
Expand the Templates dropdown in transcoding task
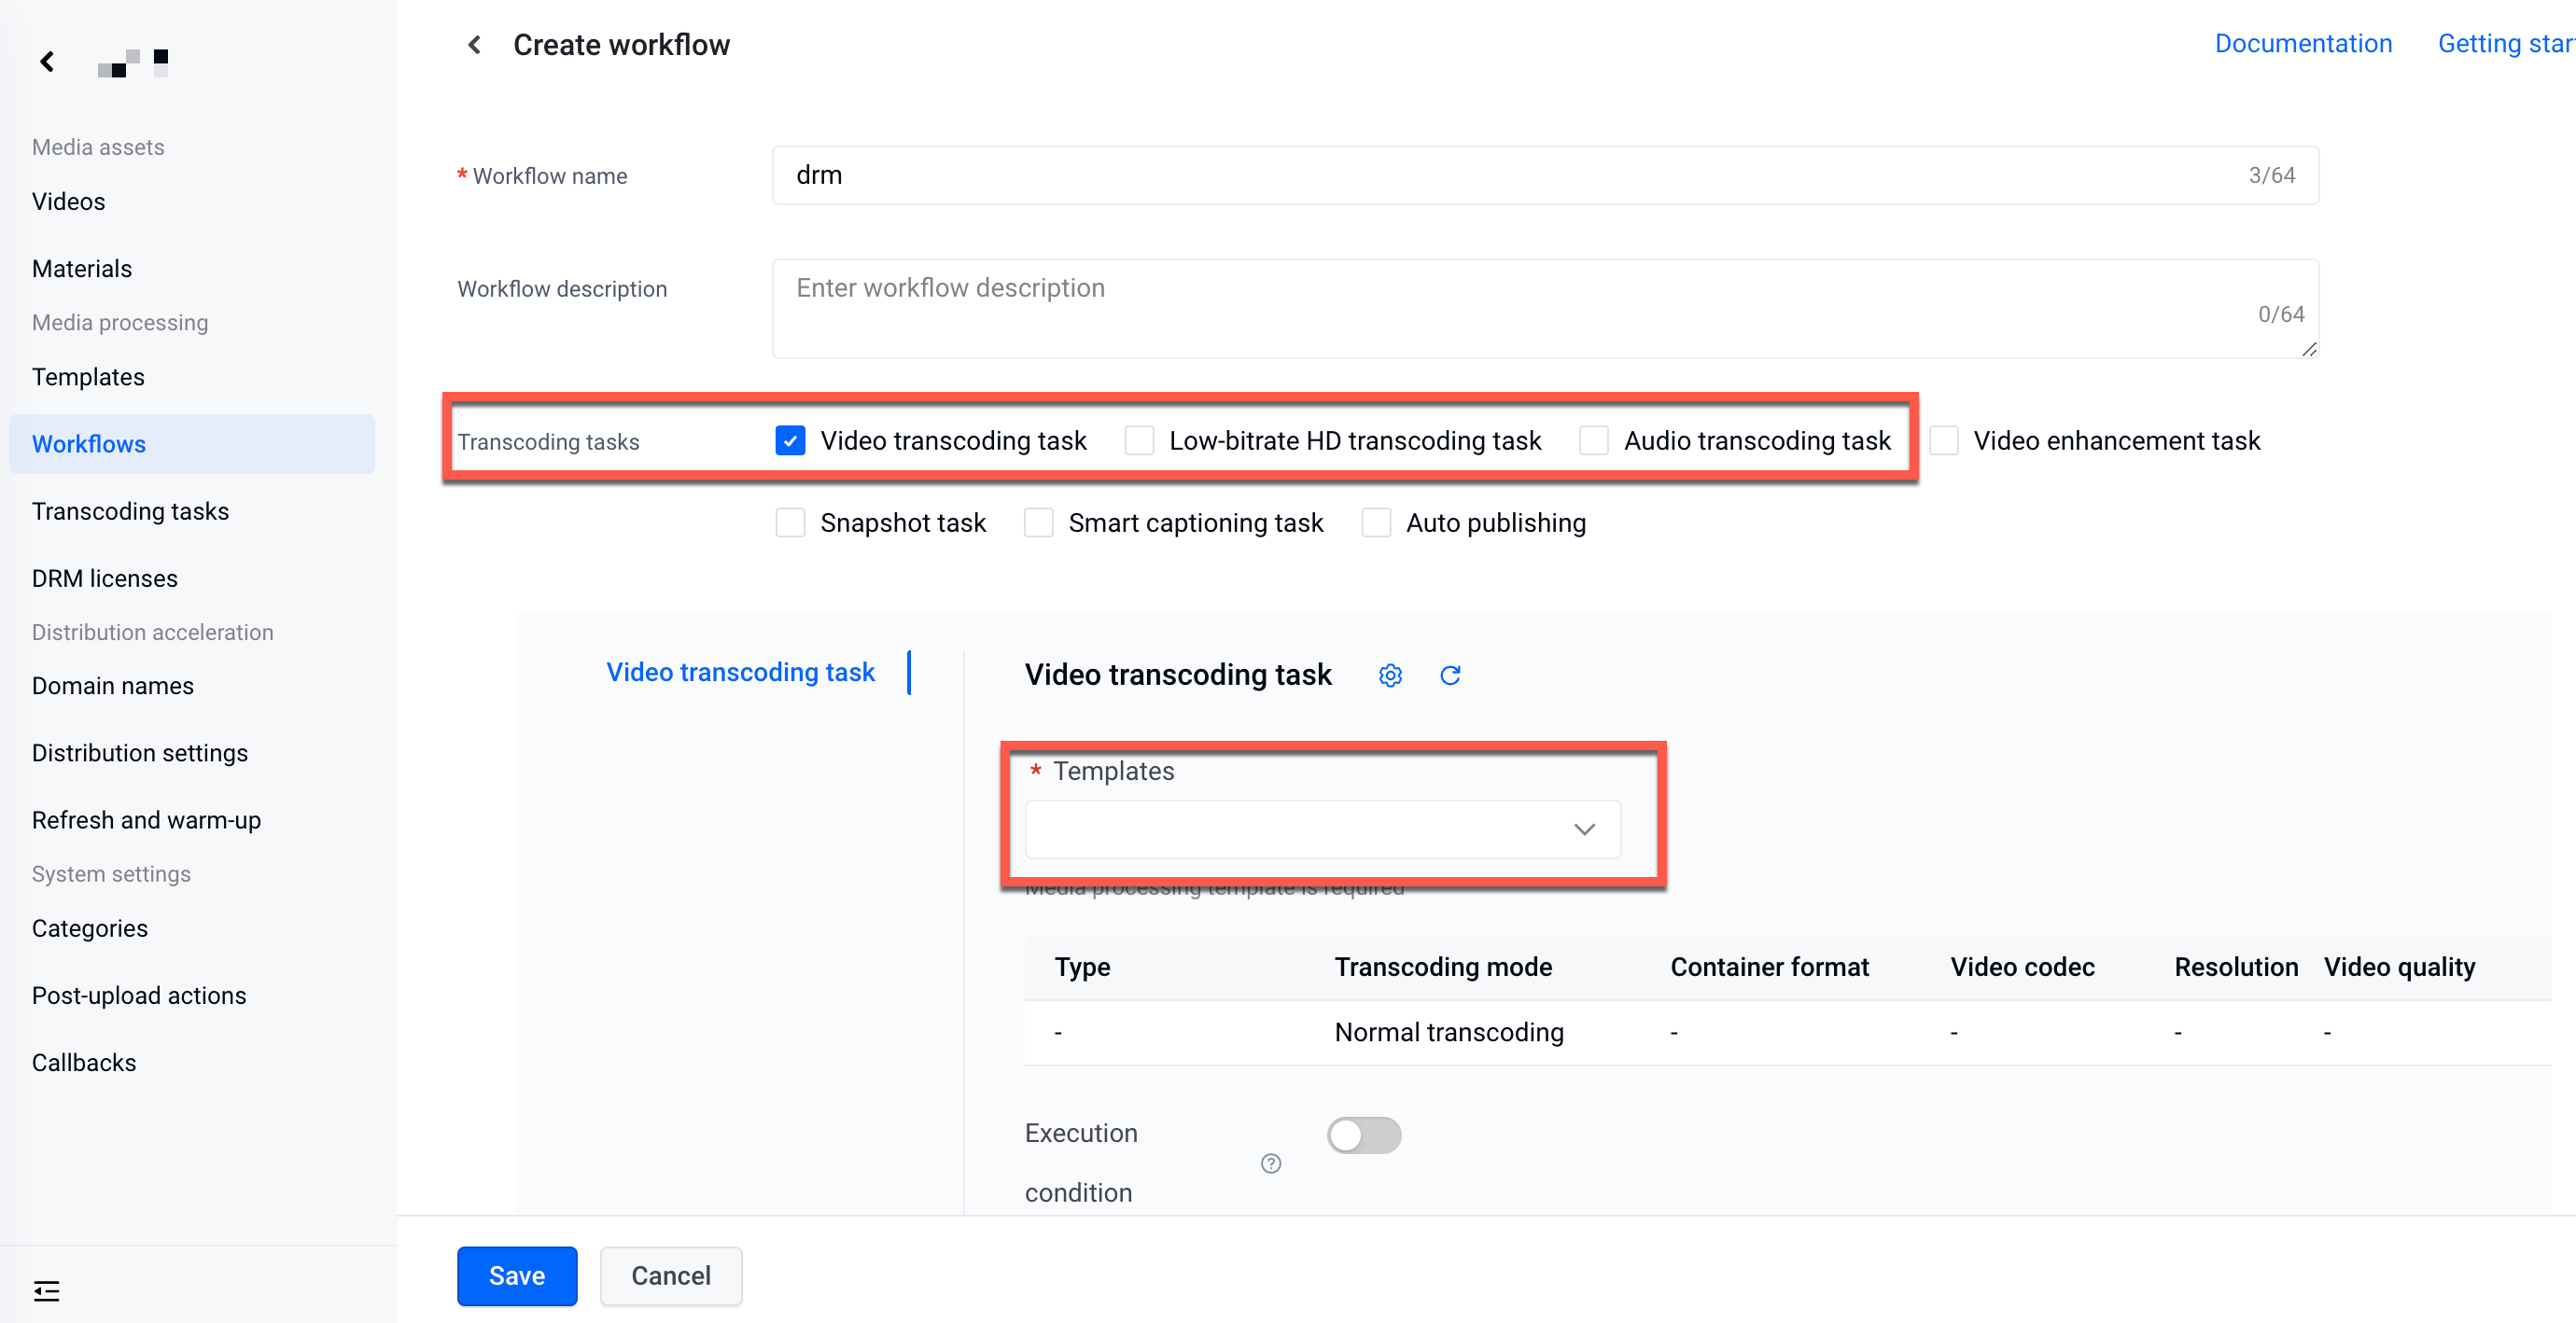1322,829
